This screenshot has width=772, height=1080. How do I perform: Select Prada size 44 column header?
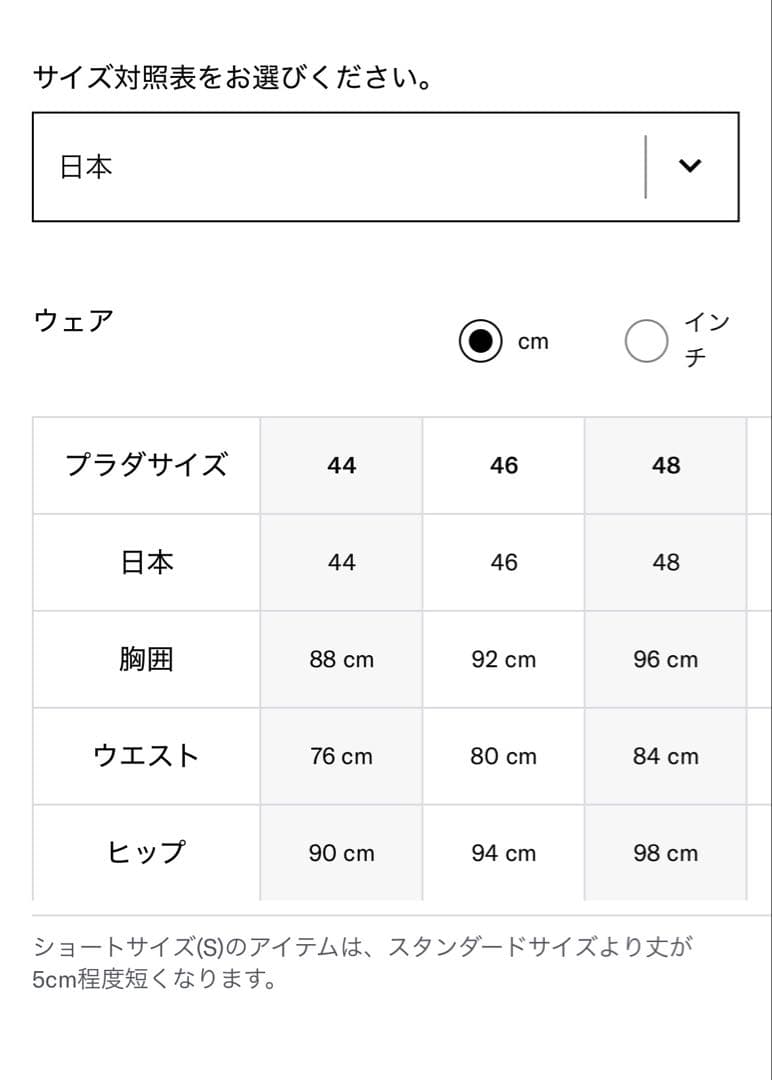tap(341, 465)
